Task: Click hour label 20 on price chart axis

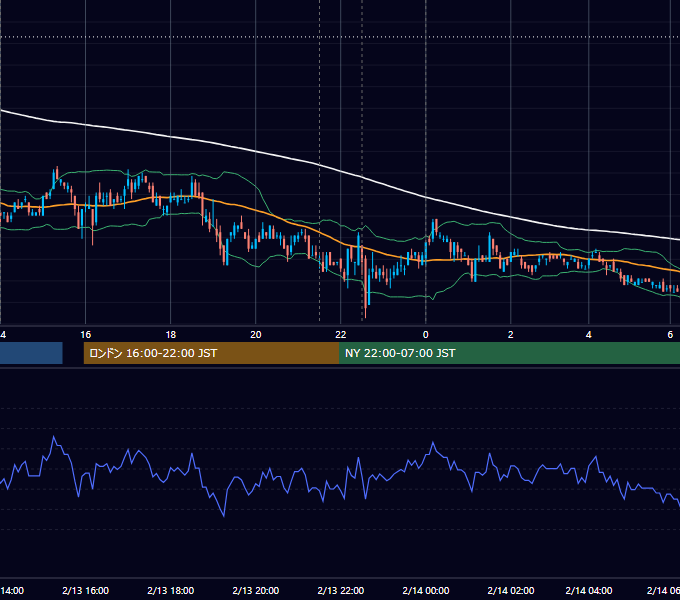Action: pyautogui.click(x=255, y=335)
